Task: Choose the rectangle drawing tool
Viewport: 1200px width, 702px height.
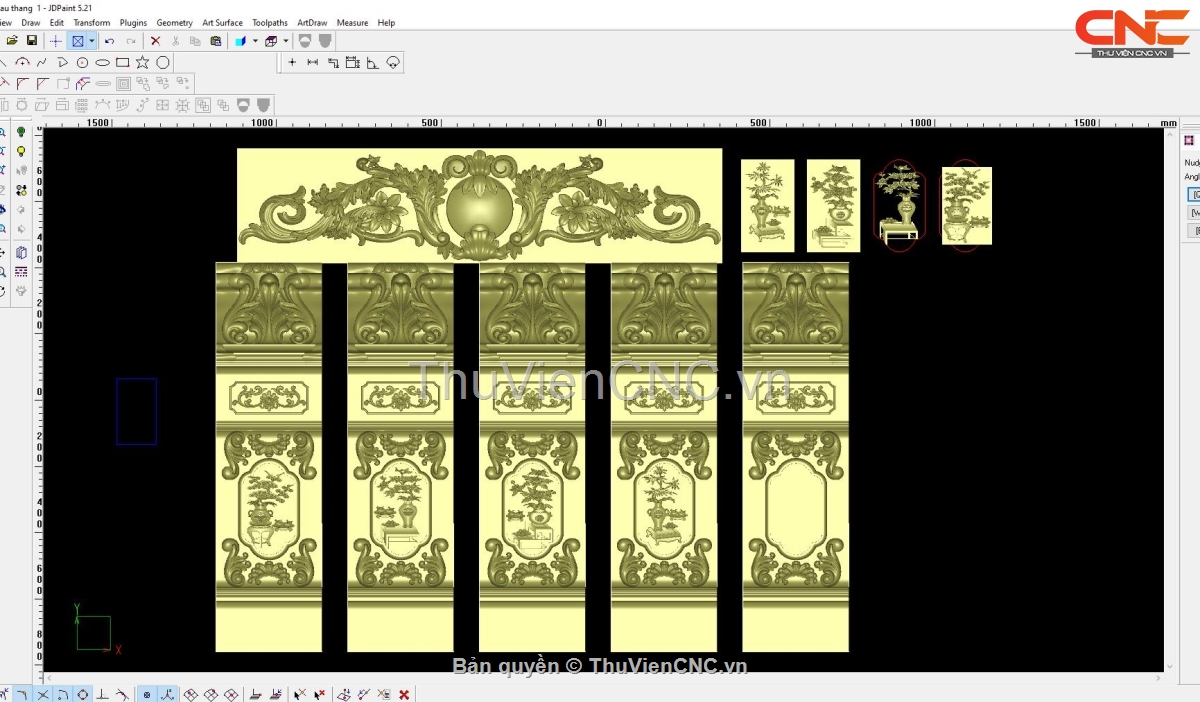Action: pos(123,62)
